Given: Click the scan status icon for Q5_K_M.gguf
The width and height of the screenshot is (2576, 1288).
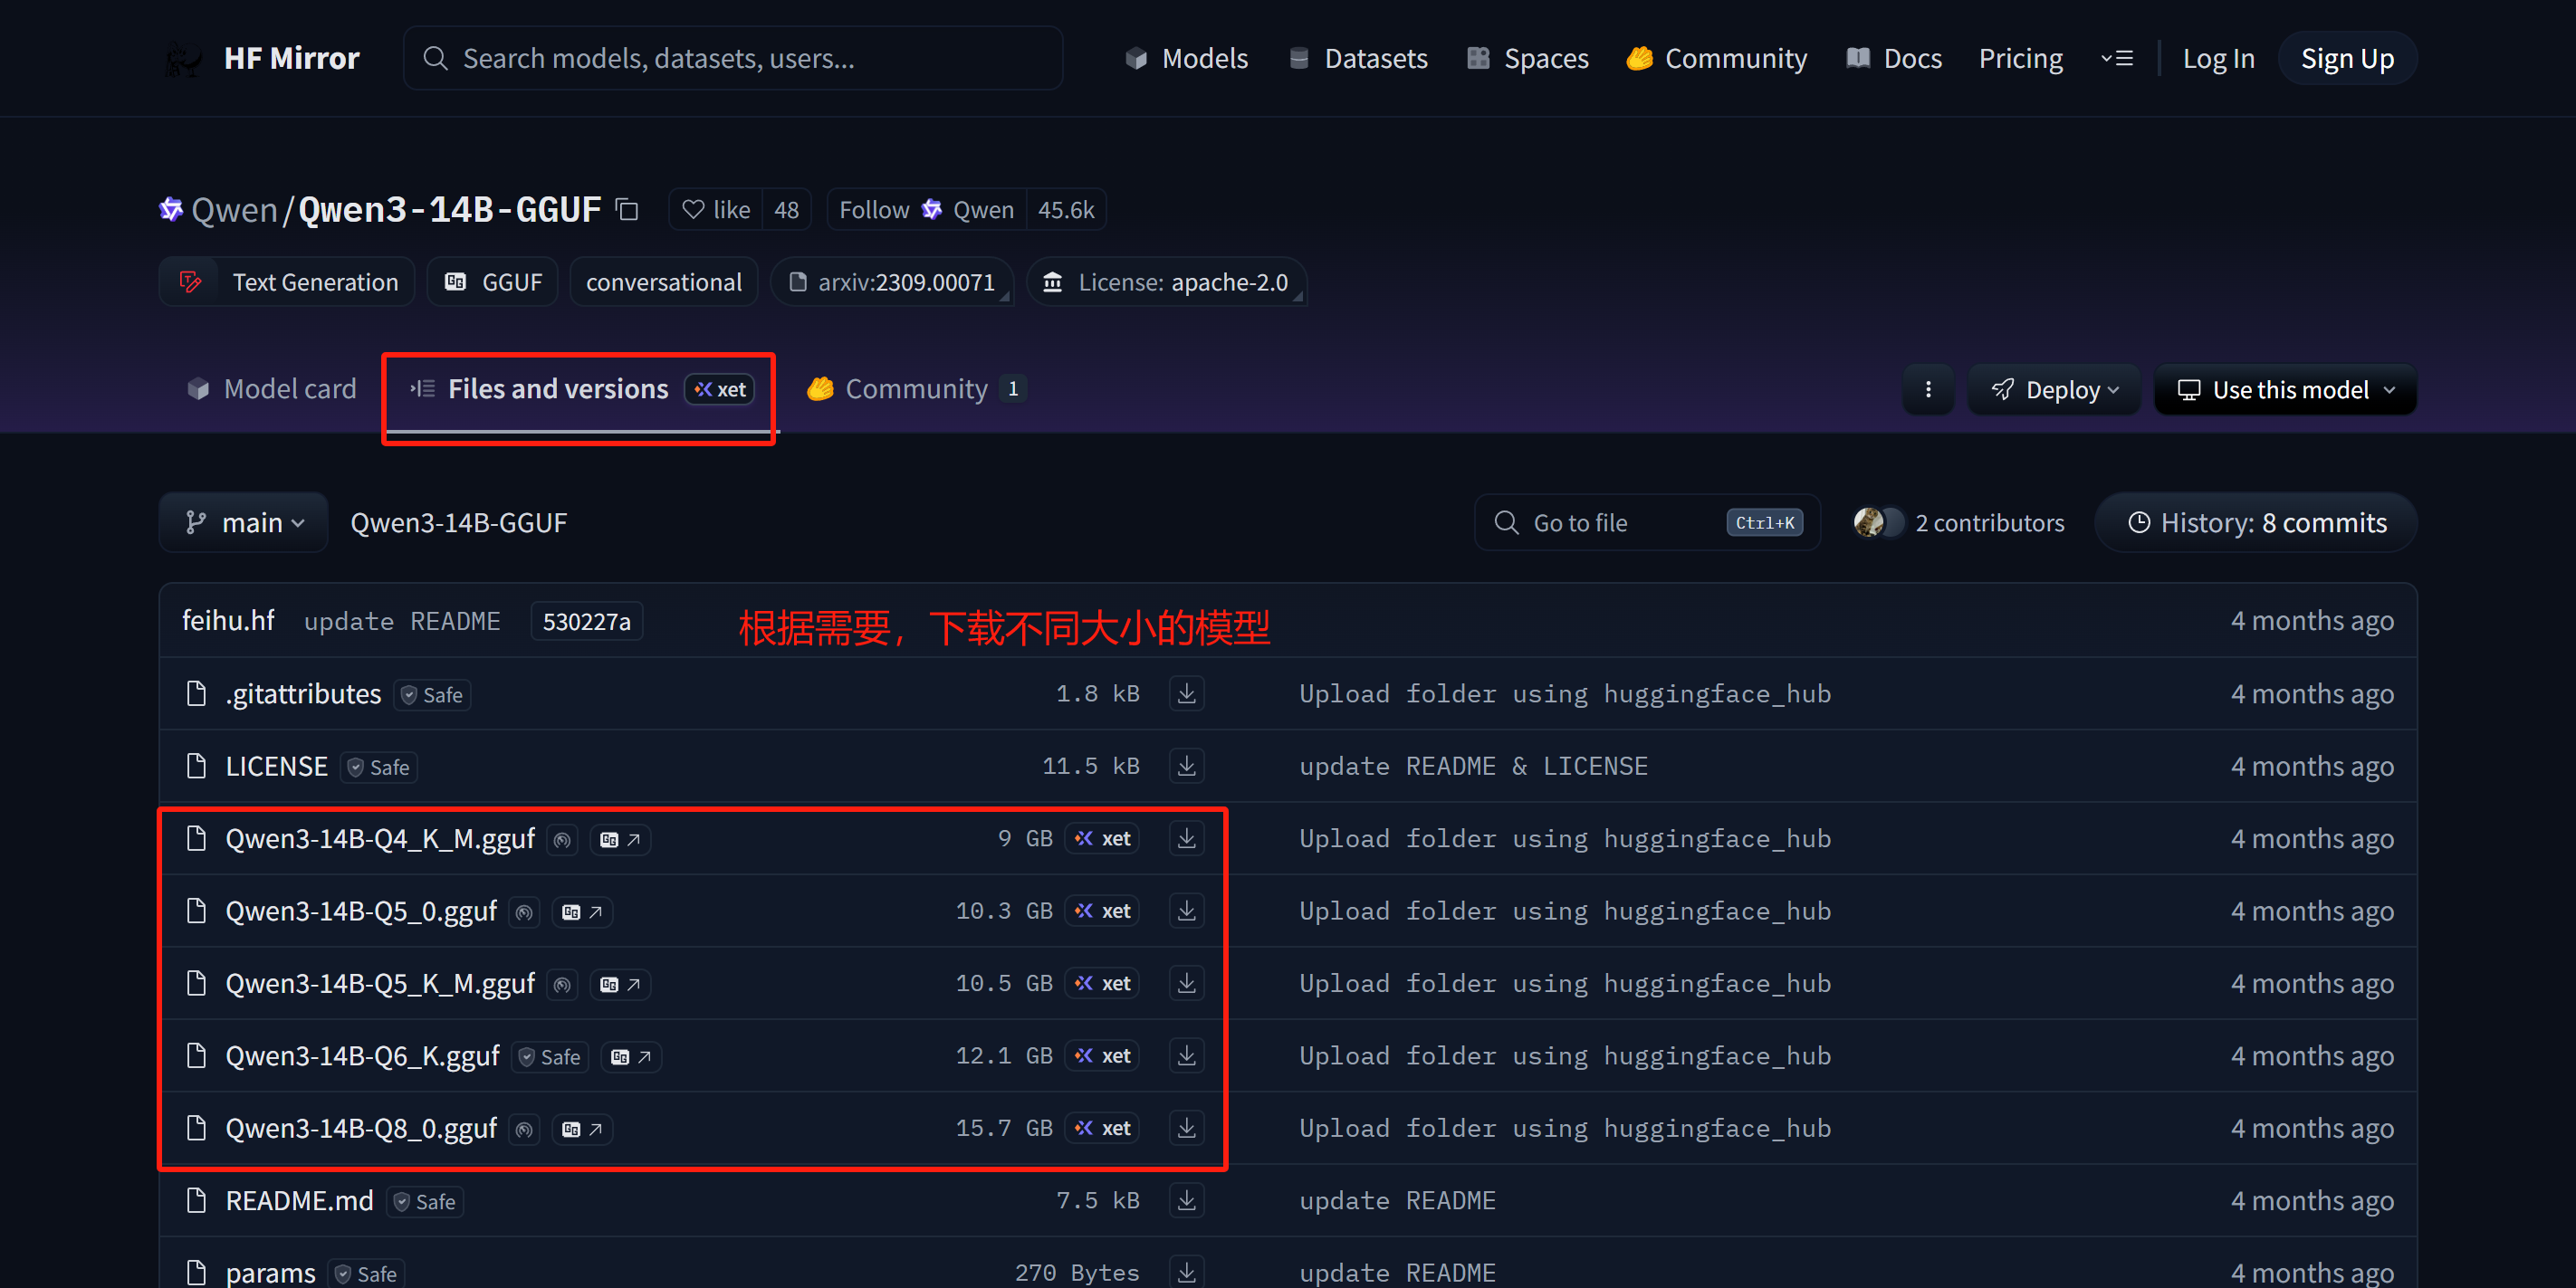Looking at the screenshot, I should [x=563, y=985].
